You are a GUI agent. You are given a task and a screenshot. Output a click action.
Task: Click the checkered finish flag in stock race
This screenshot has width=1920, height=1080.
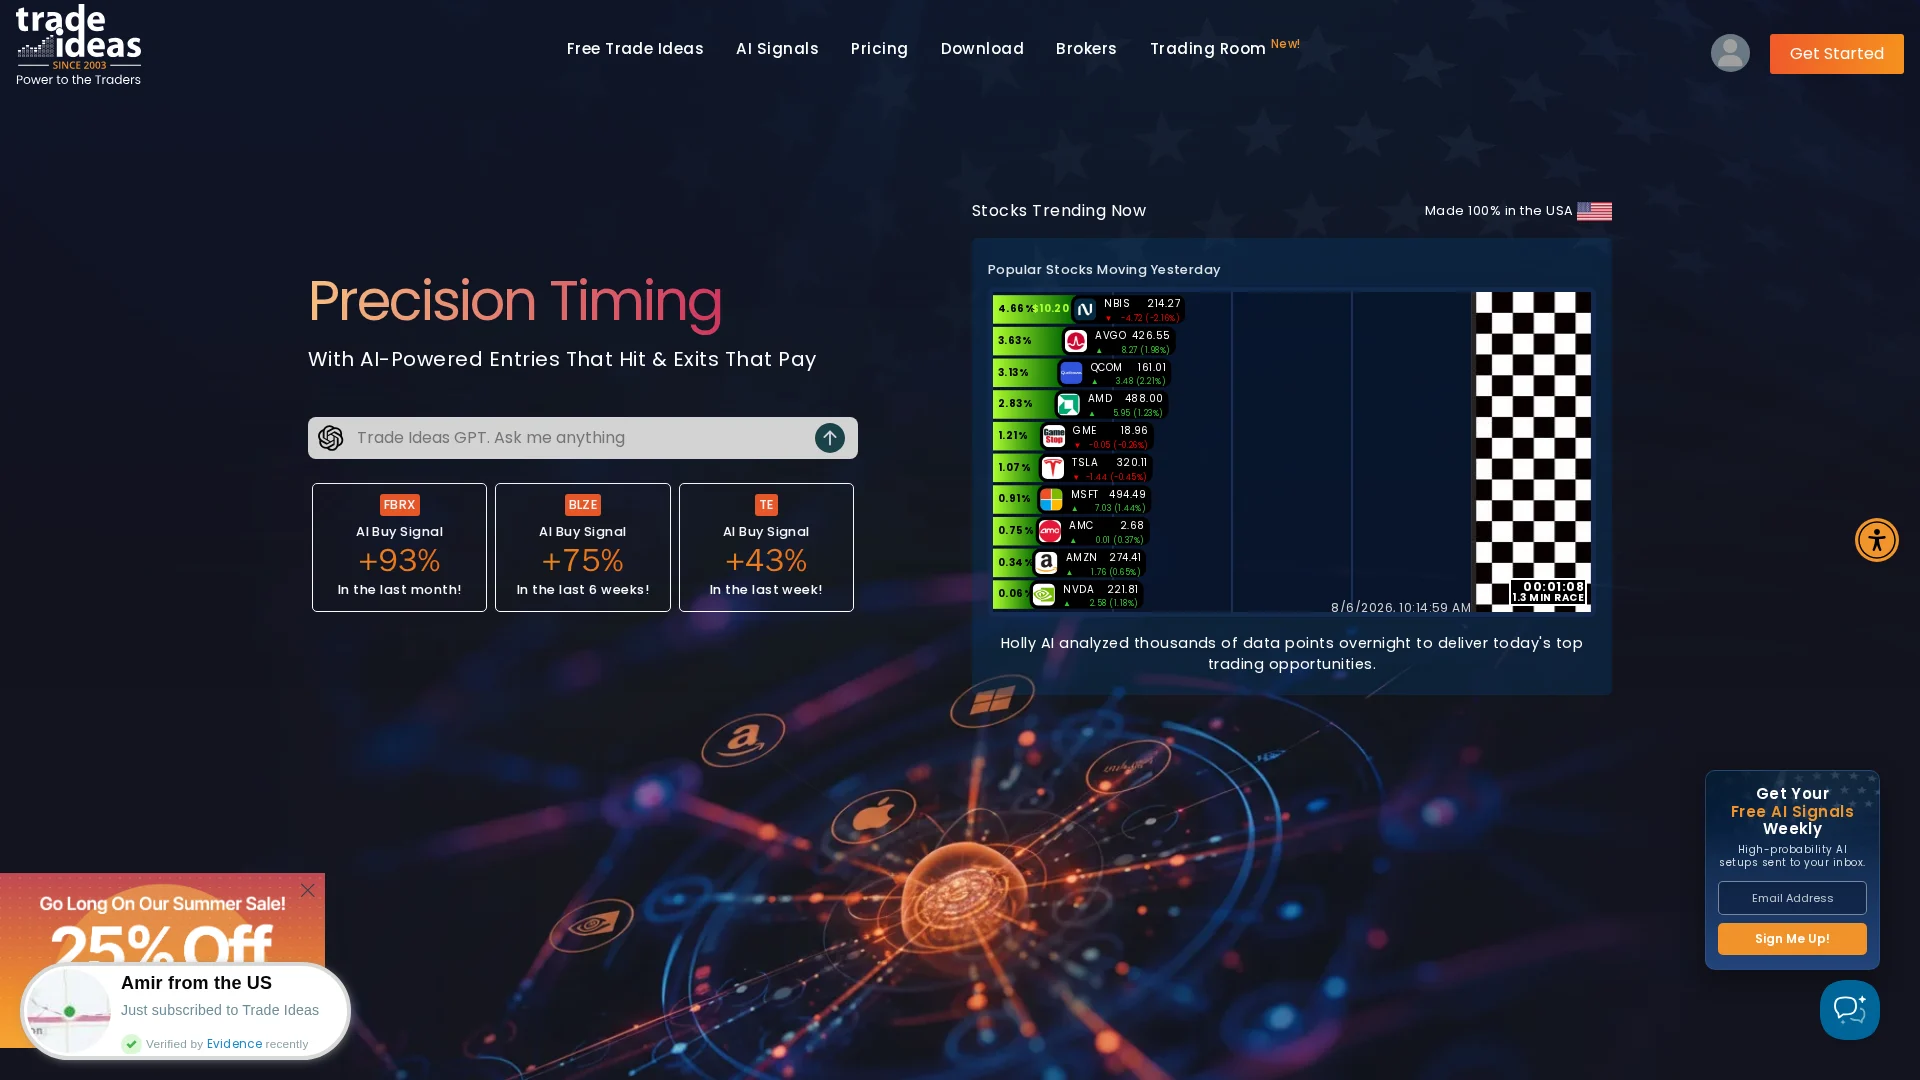tap(1533, 451)
